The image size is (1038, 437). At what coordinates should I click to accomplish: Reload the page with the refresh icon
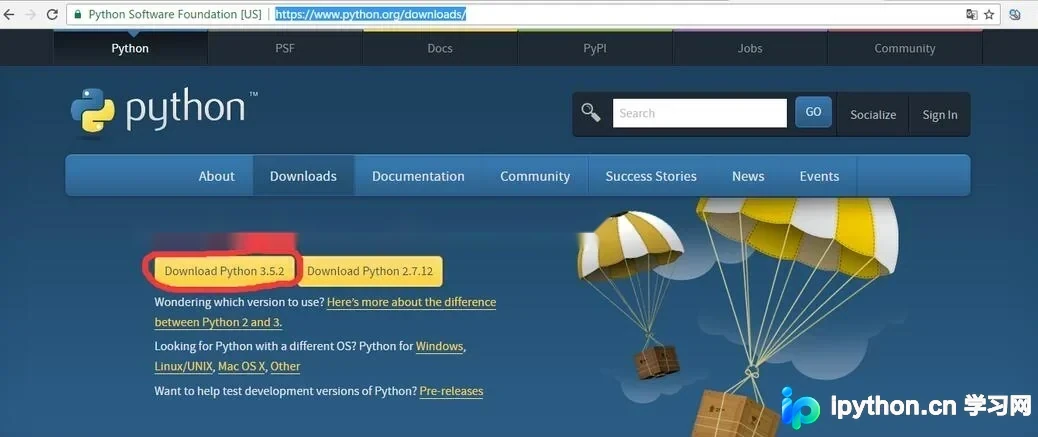point(52,14)
